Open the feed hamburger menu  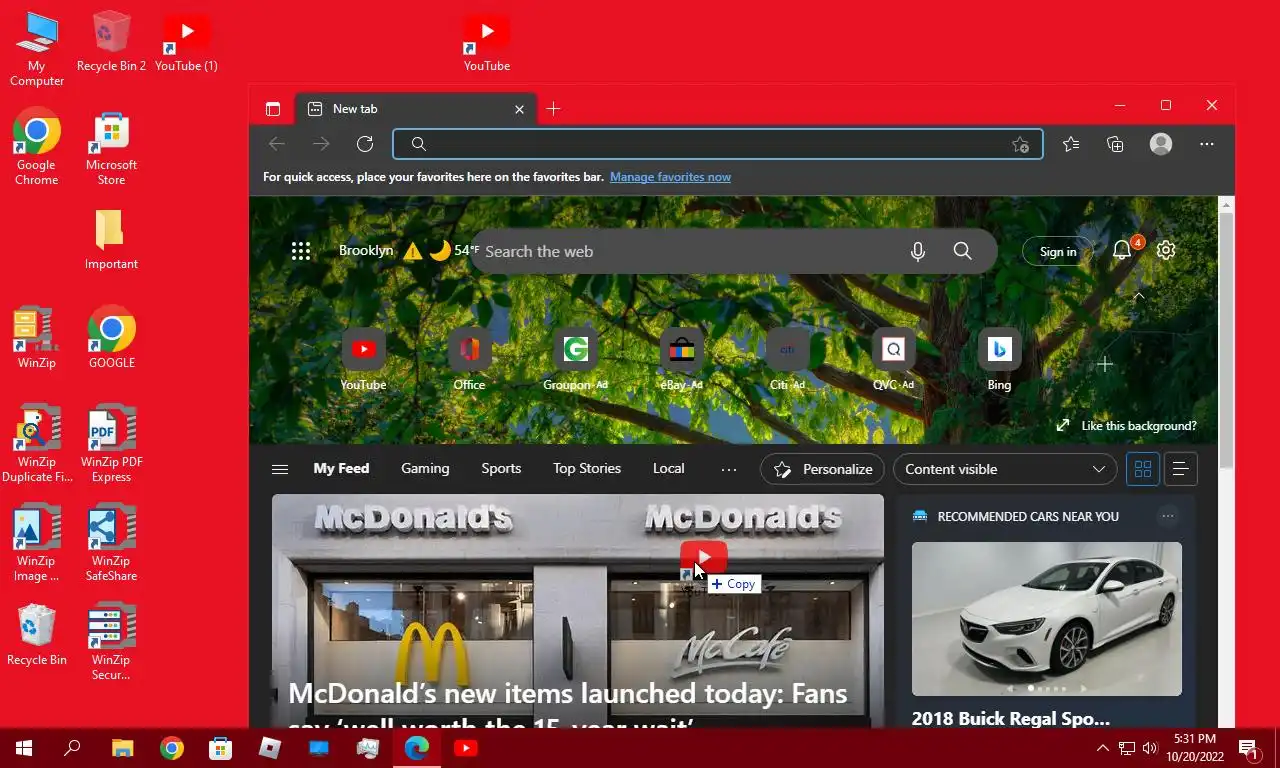tap(280, 469)
